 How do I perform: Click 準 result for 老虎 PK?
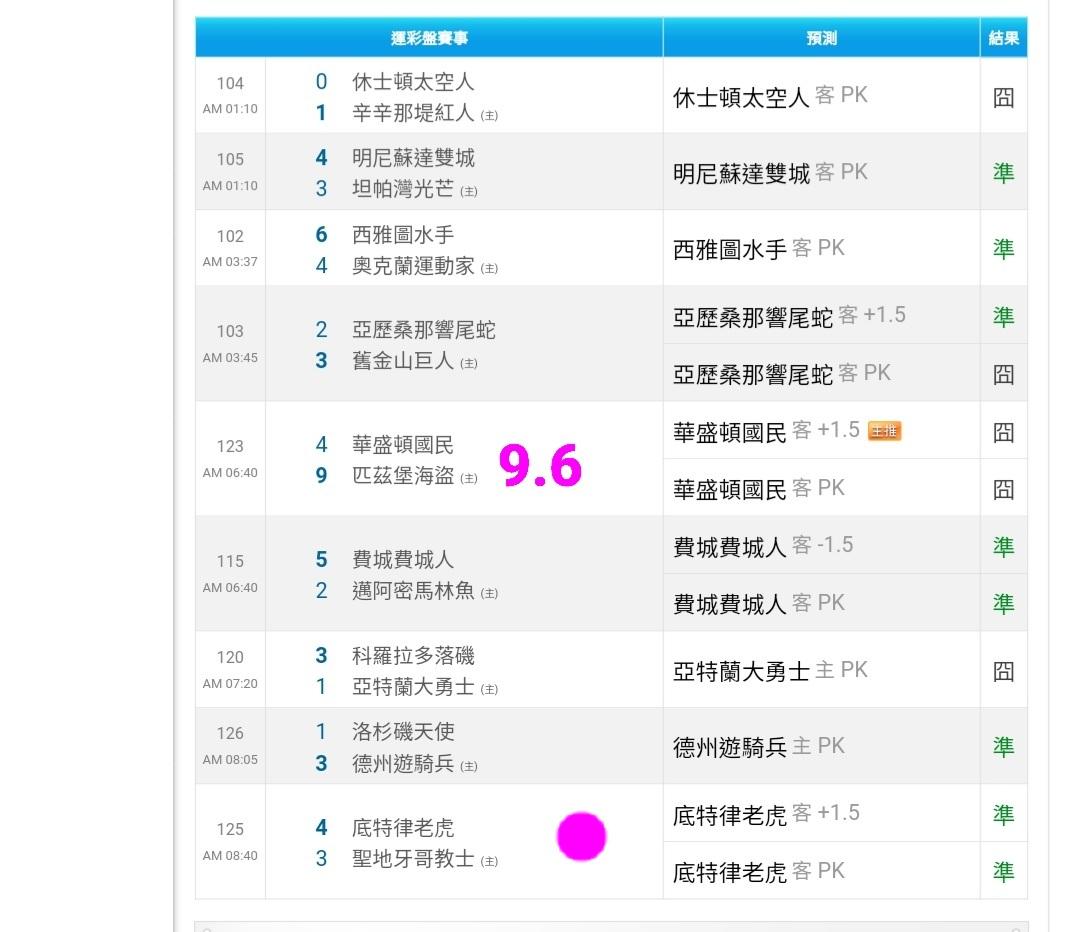(x=1004, y=872)
